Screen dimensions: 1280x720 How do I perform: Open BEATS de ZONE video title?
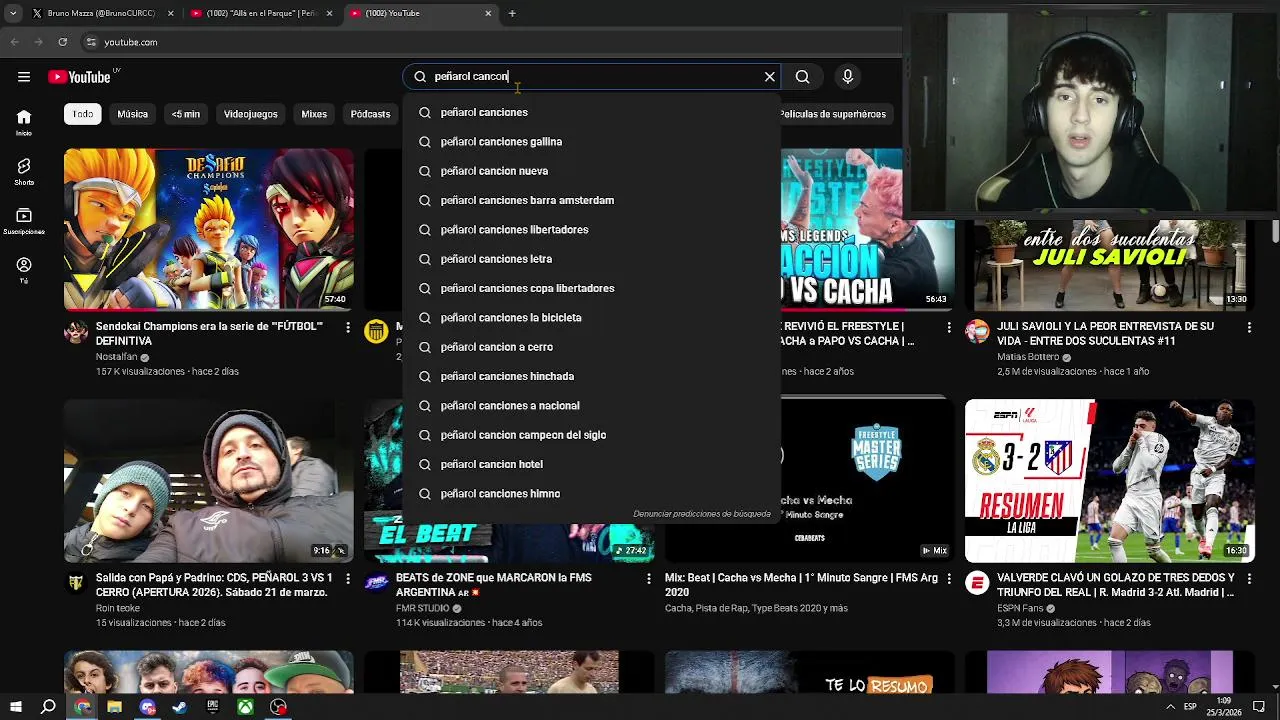(x=494, y=585)
